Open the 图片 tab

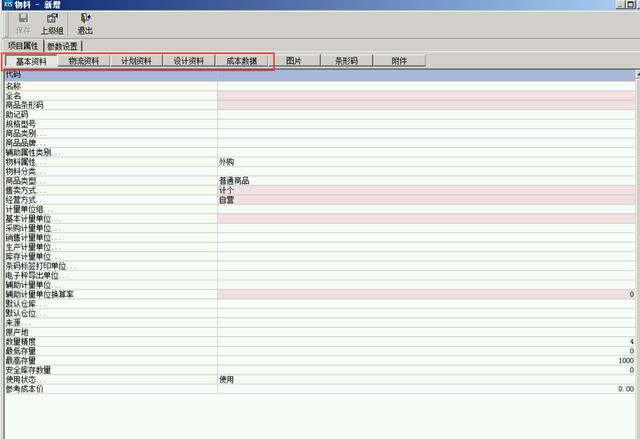point(294,60)
